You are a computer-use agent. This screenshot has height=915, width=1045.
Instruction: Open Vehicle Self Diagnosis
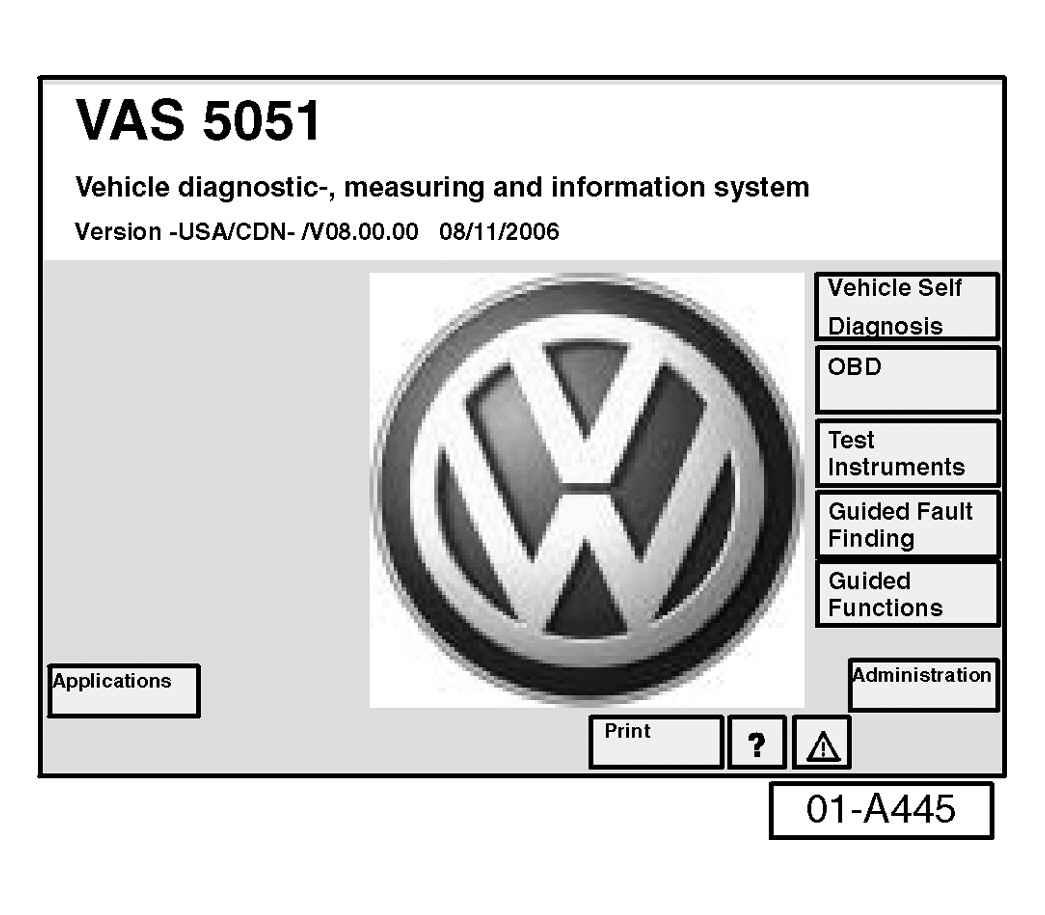coord(907,307)
